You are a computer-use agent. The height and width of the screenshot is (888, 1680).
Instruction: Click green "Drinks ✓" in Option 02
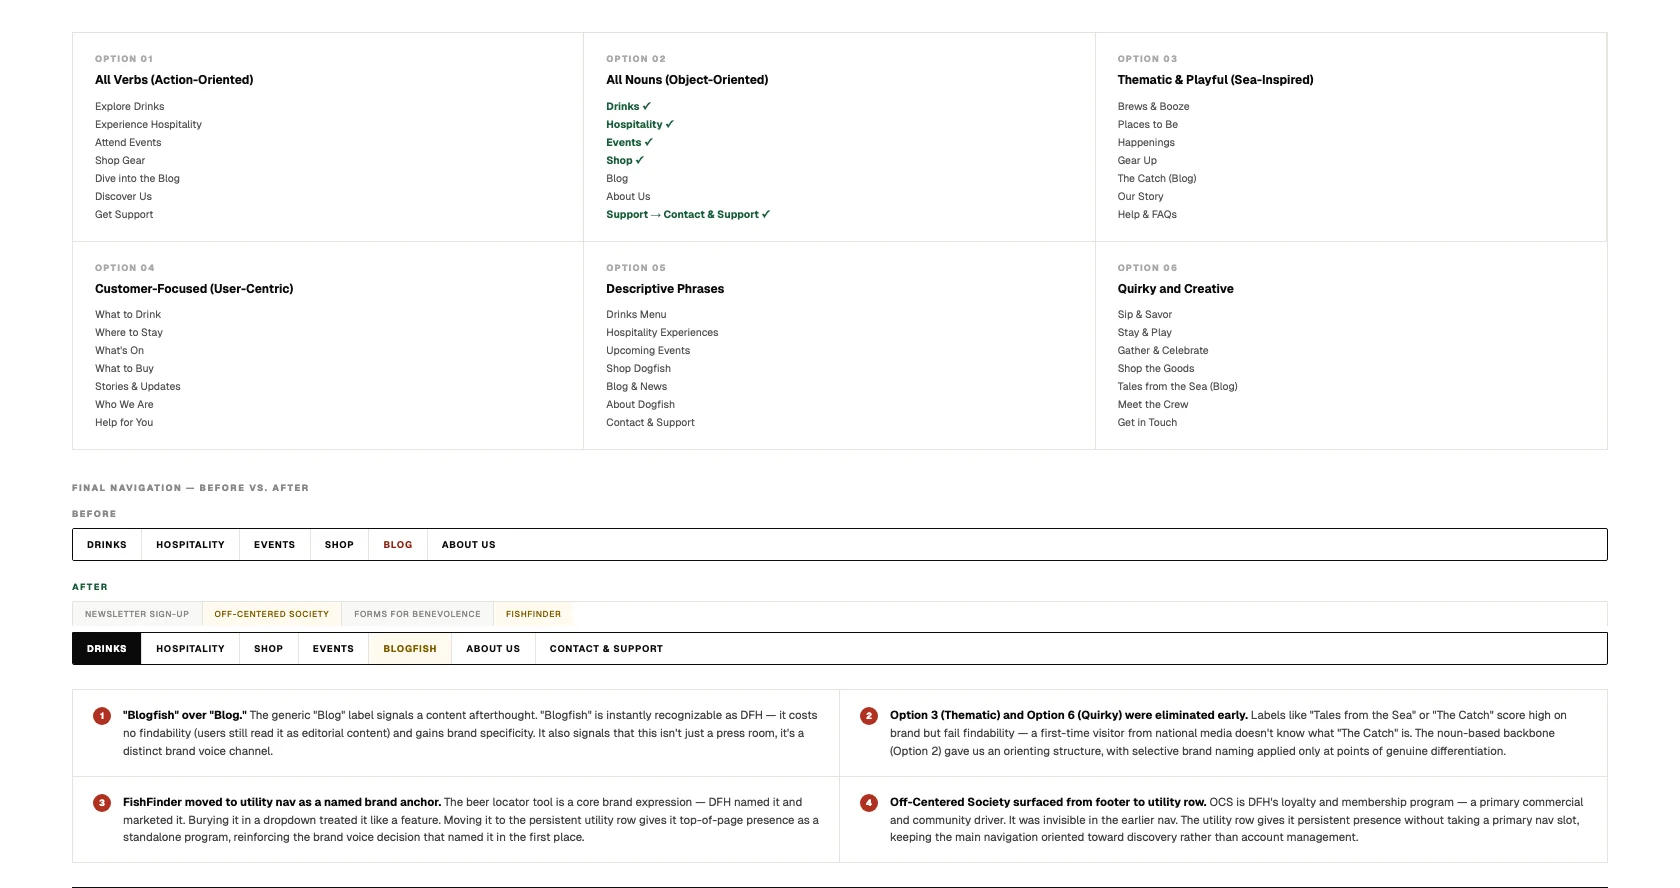click(628, 107)
